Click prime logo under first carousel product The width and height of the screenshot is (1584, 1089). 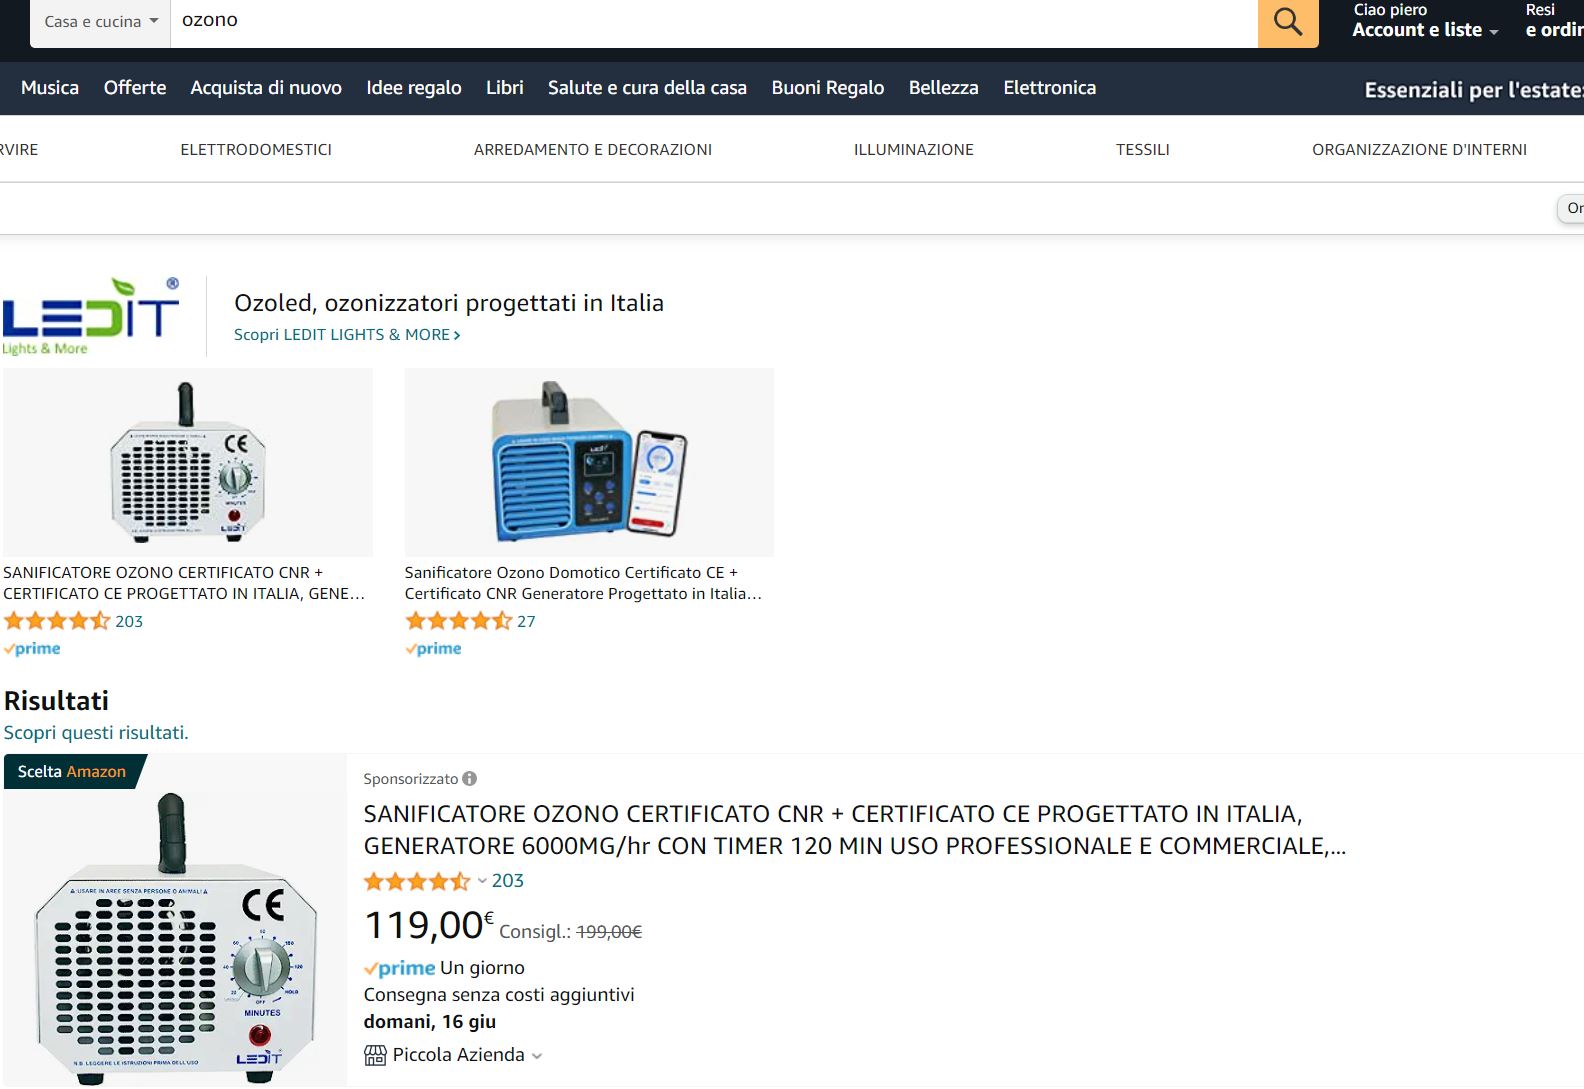(32, 648)
